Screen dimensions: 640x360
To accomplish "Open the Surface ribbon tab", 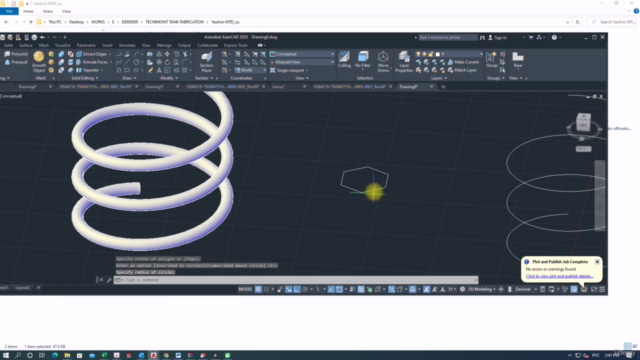I will pos(26,45).
